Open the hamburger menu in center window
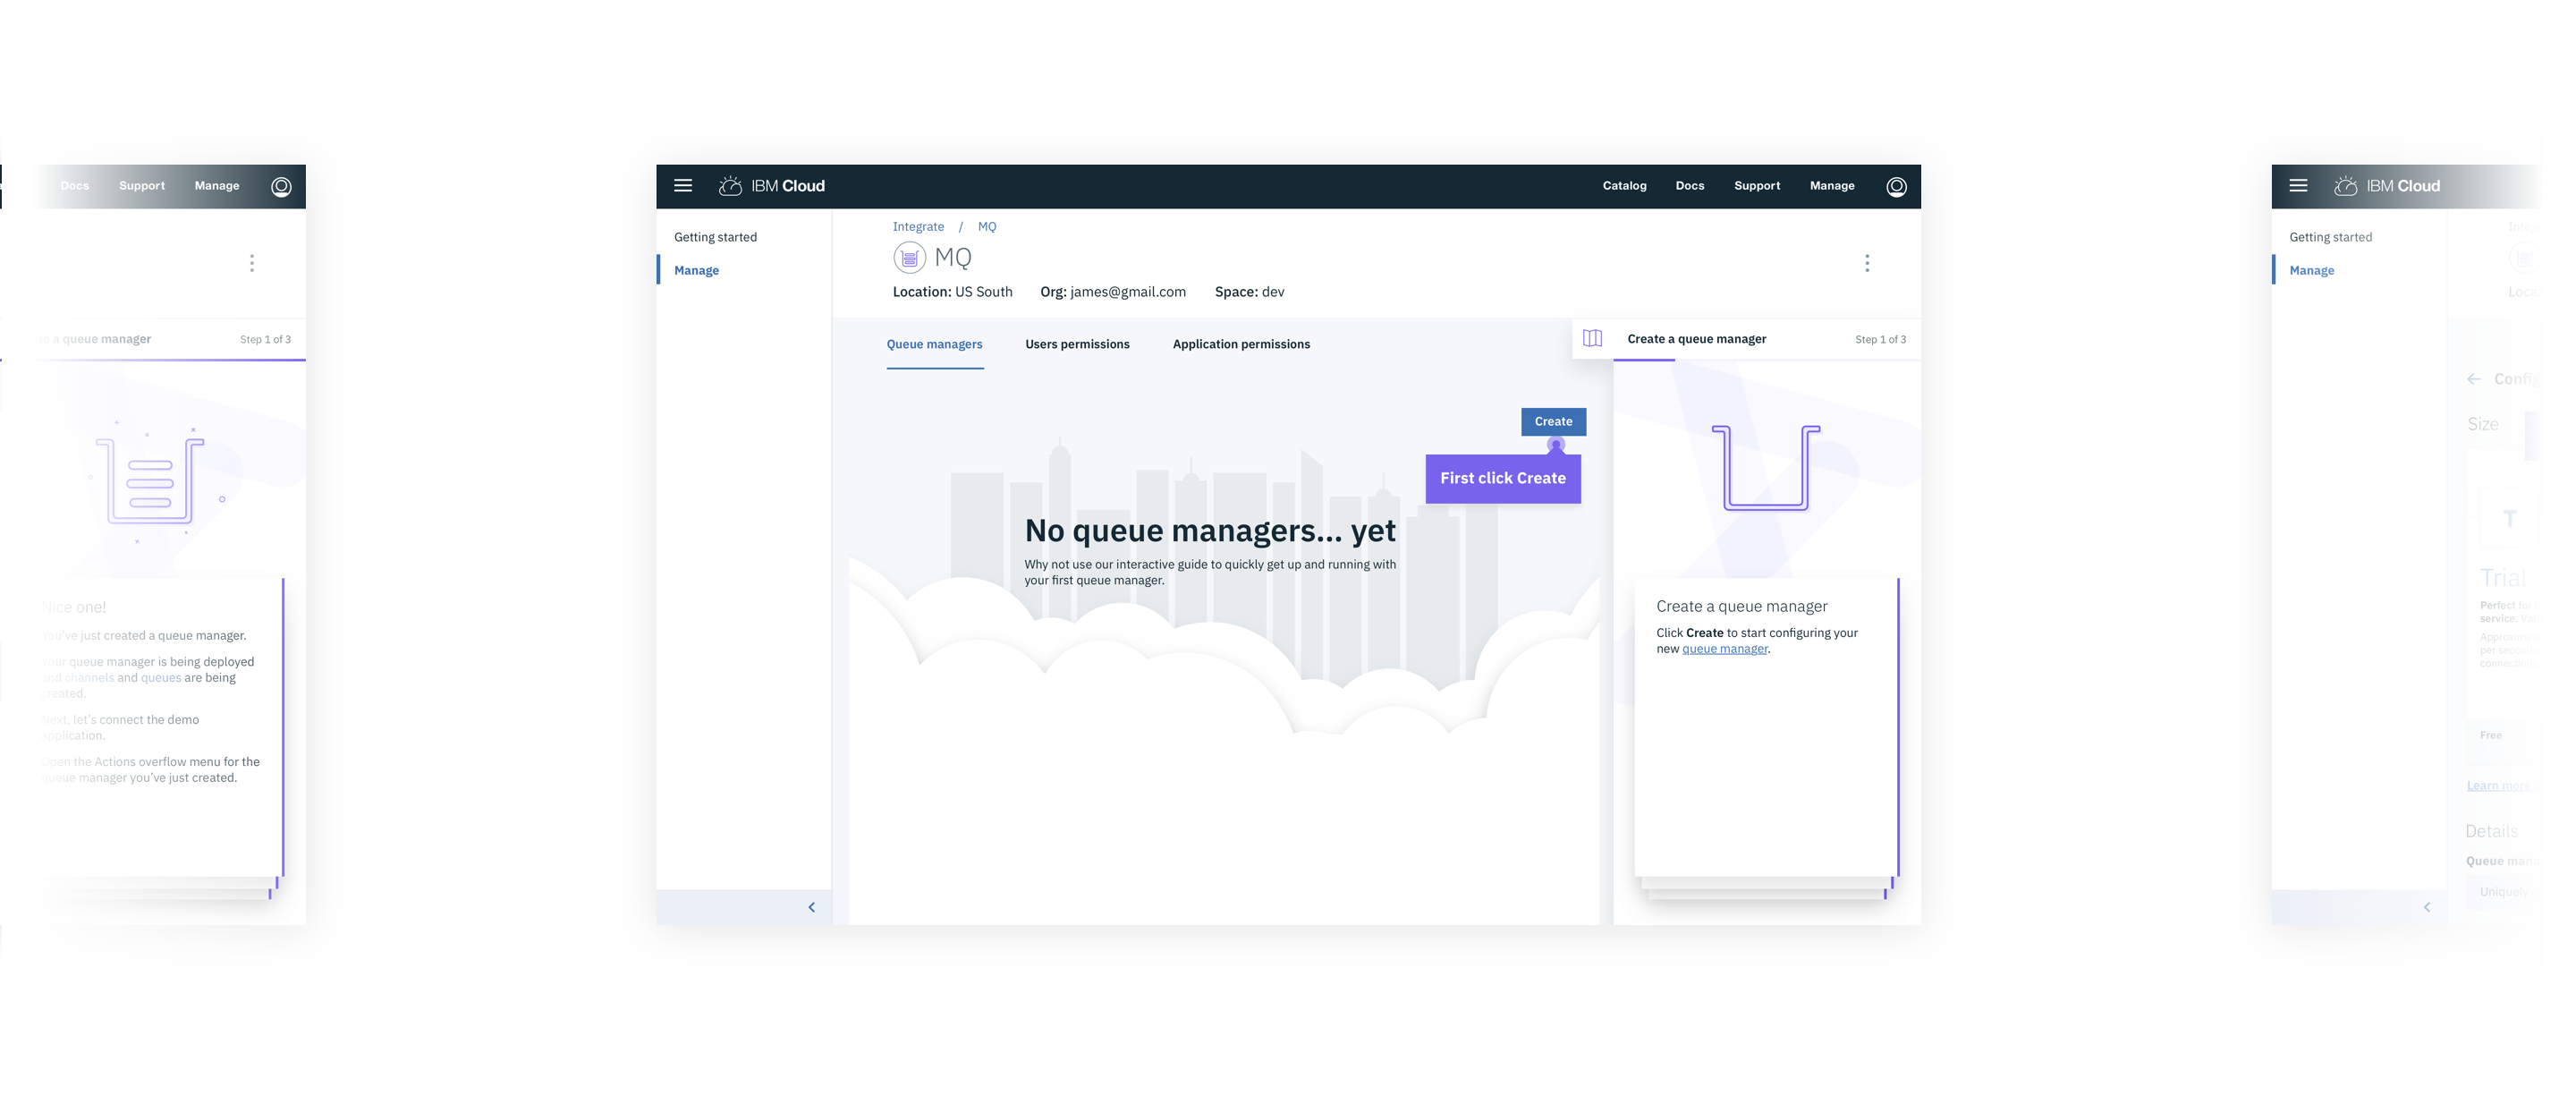2576x1104 pixels. 683,186
